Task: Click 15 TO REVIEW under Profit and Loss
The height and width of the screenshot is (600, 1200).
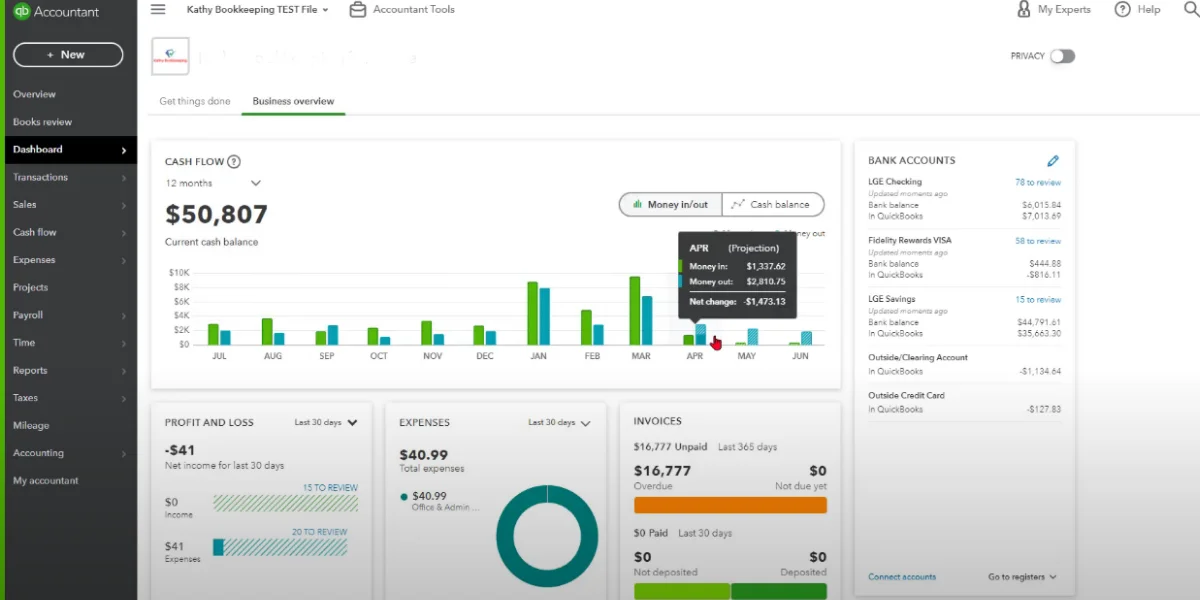Action: coord(330,488)
